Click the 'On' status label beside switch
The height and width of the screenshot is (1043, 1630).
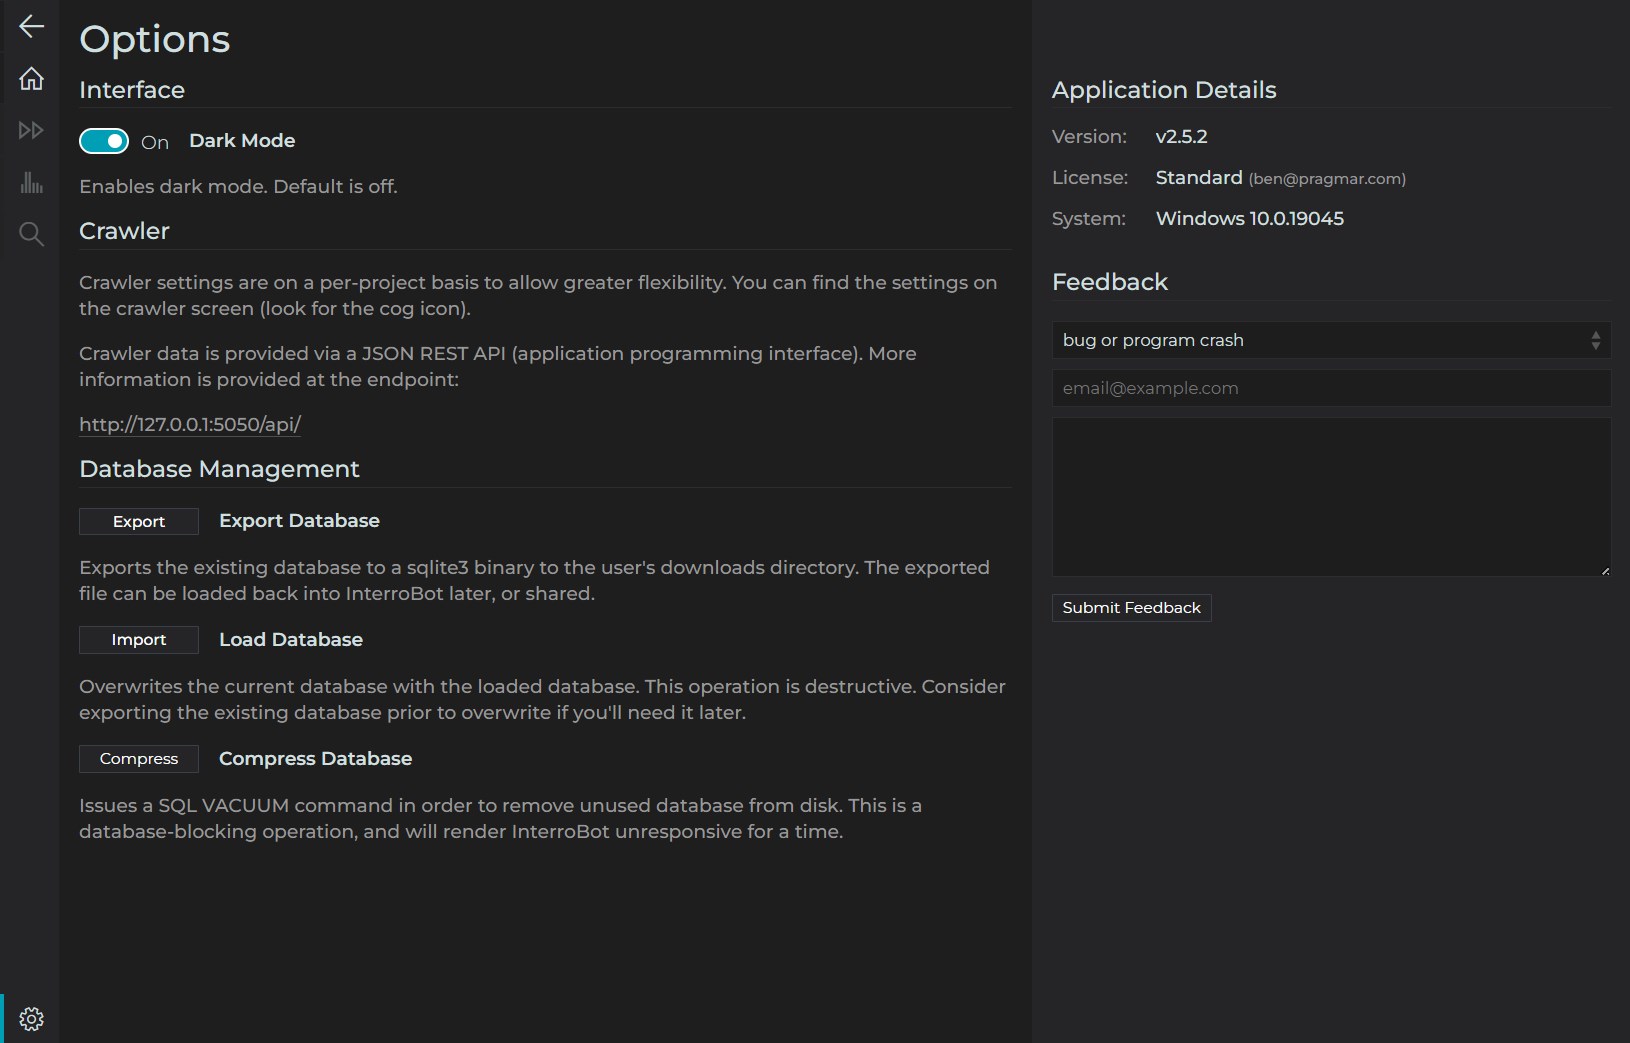[155, 142]
